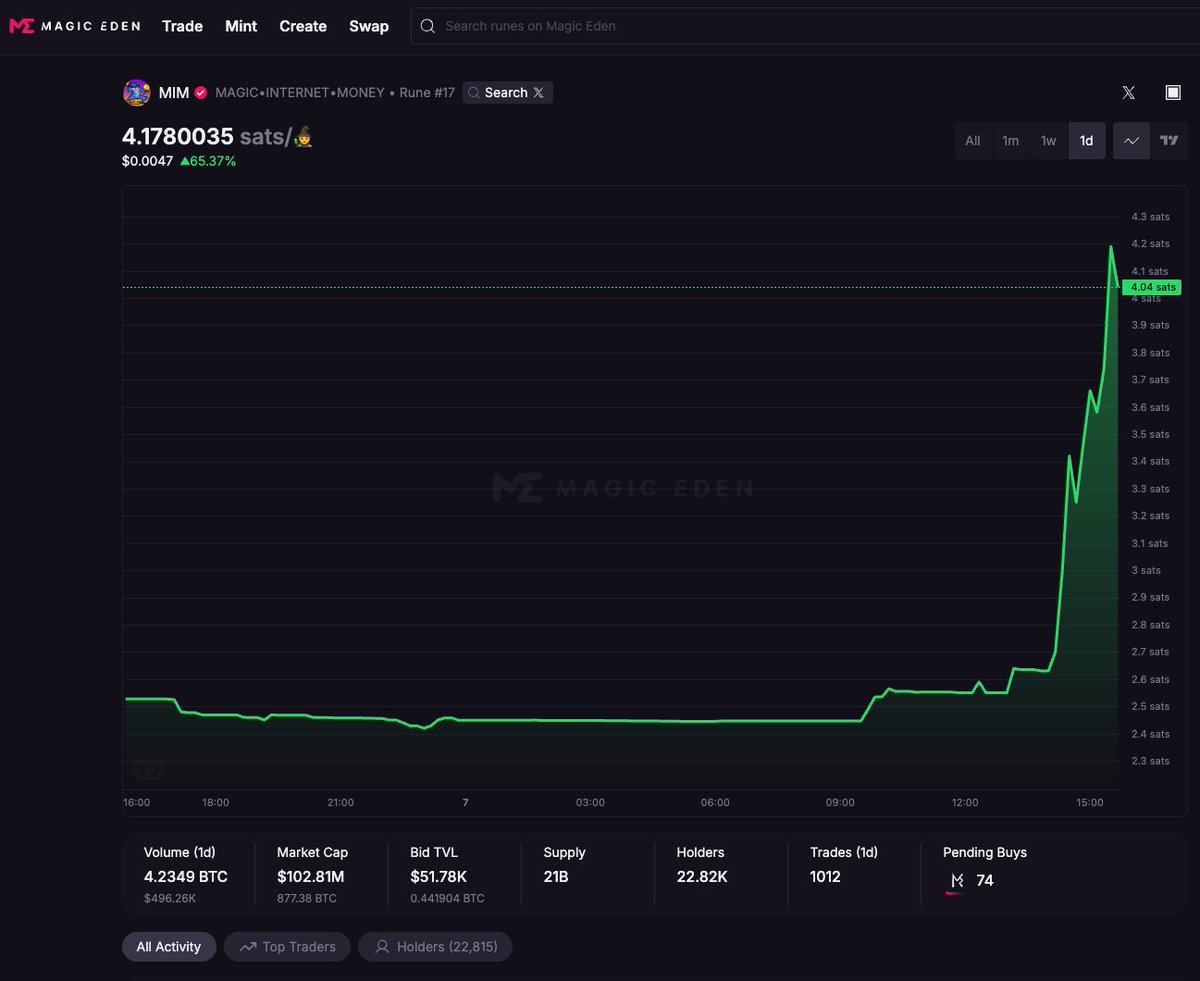Click the price 4.1780035
The height and width of the screenshot is (981, 1200).
click(178, 137)
